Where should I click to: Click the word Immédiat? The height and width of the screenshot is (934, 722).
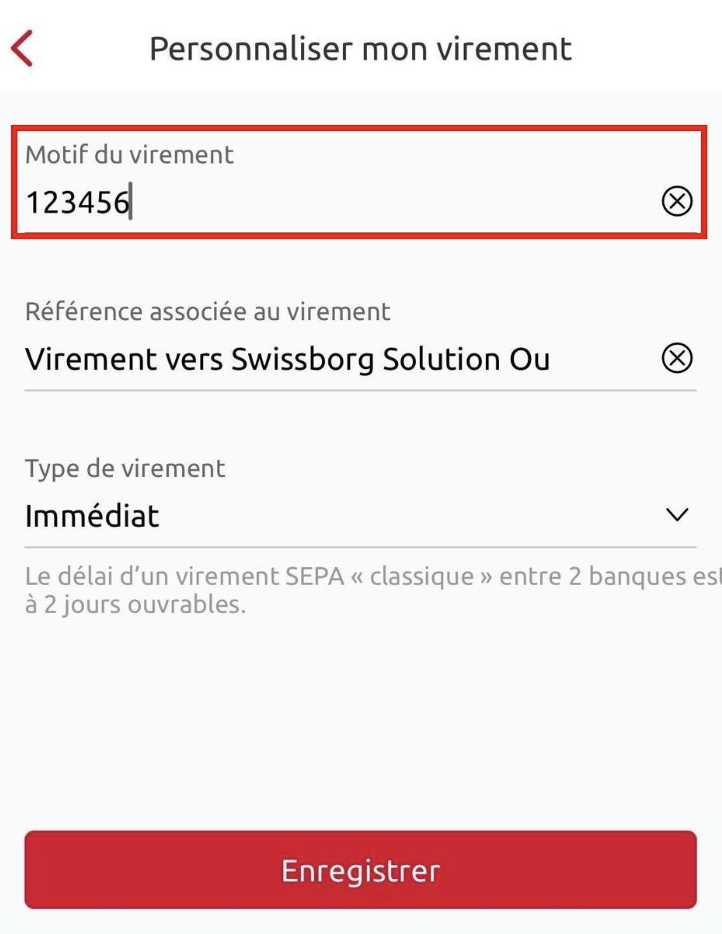[x=92, y=516]
